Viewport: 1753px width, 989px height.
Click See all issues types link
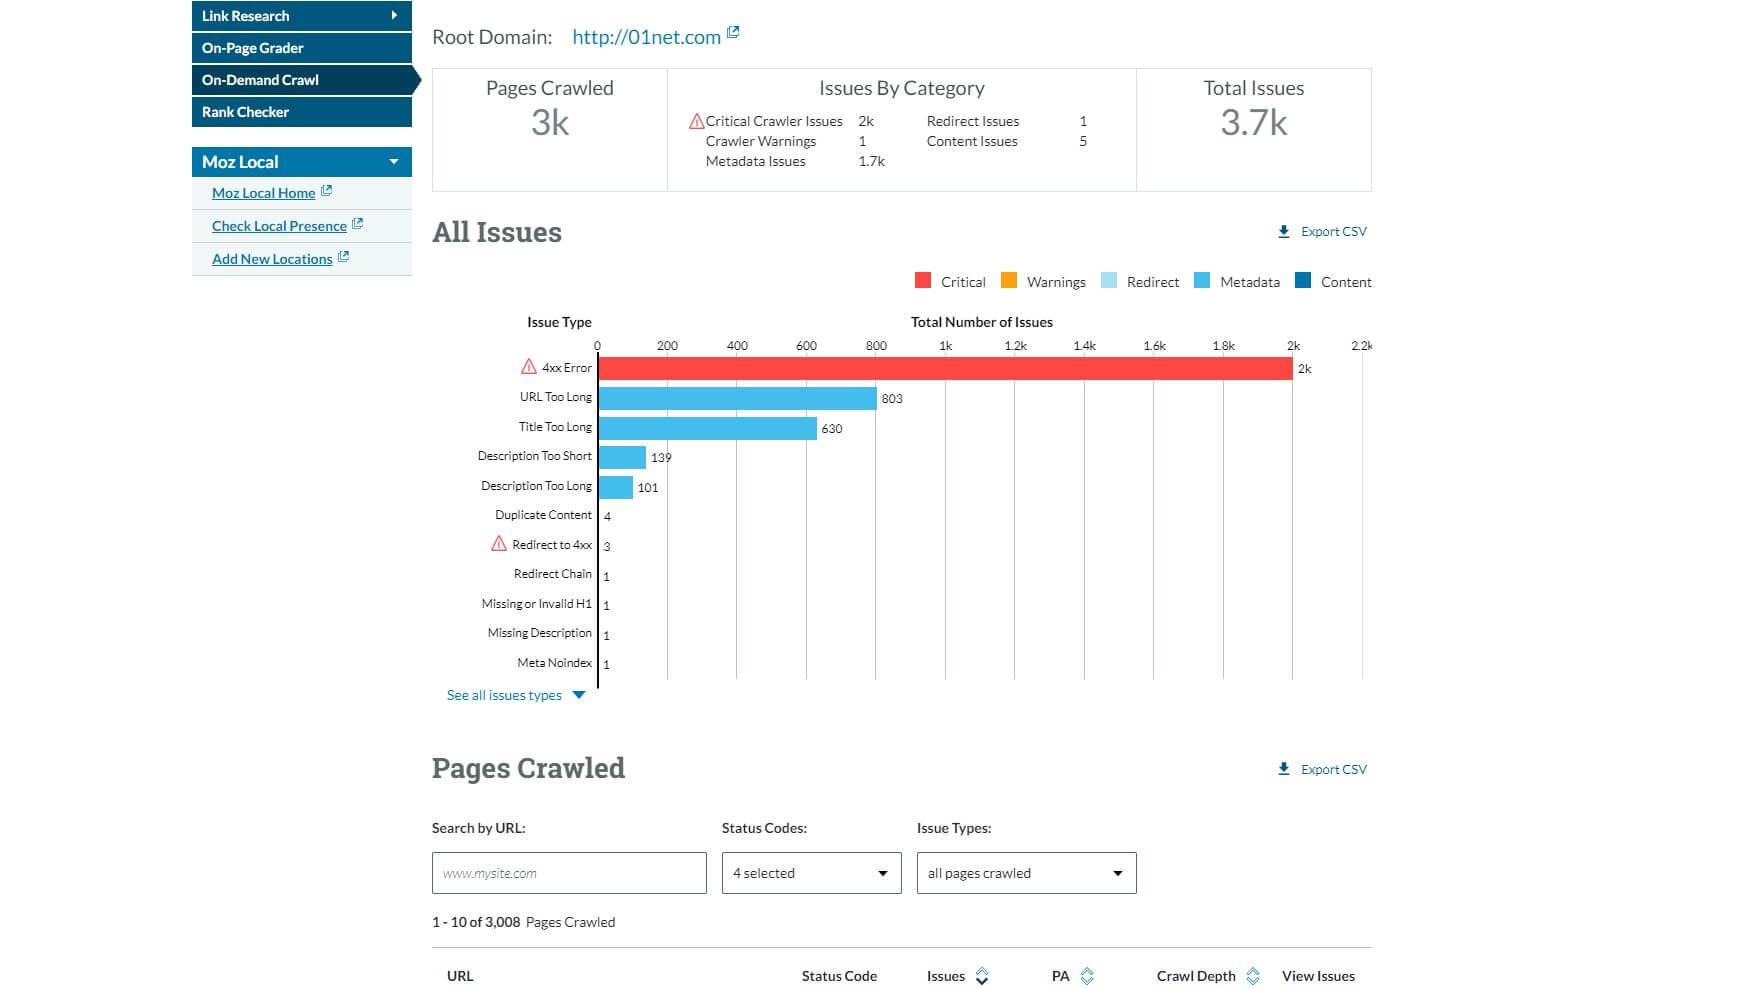504,695
